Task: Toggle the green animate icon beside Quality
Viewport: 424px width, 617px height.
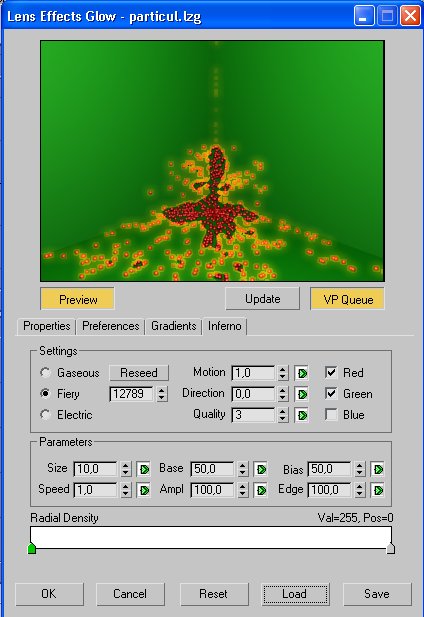Action: (x=302, y=415)
